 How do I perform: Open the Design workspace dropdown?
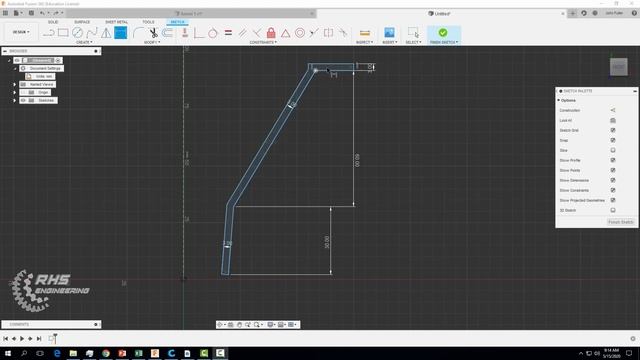click(x=21, y=32)
